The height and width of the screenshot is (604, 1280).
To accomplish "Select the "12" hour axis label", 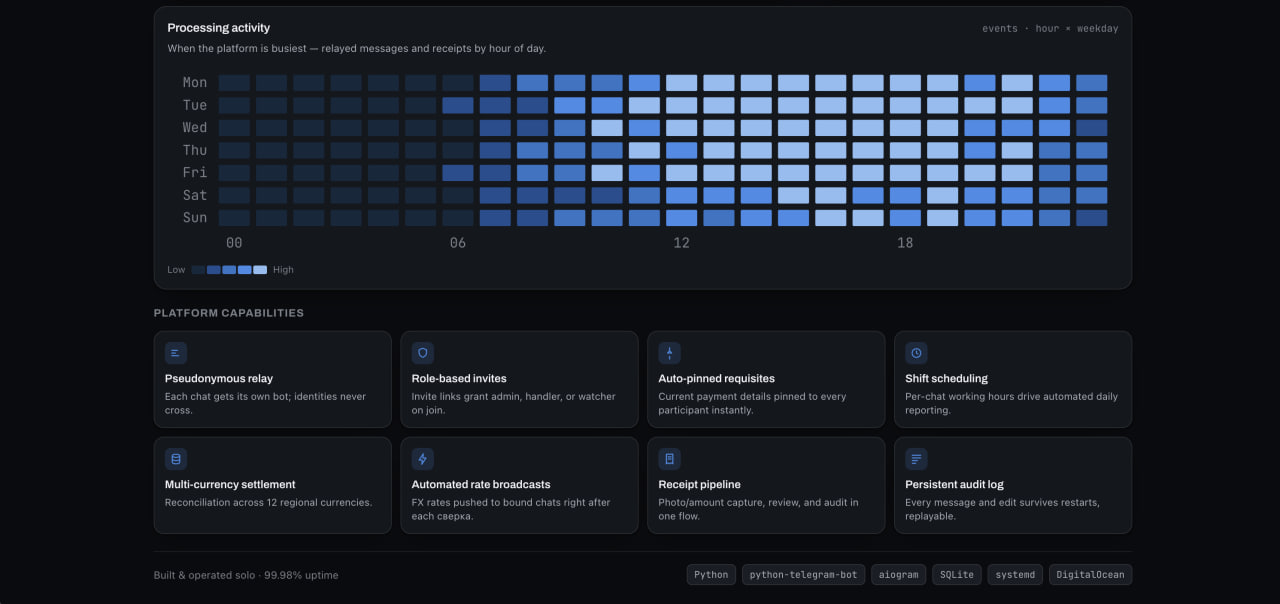I will [x=681, y=243].
